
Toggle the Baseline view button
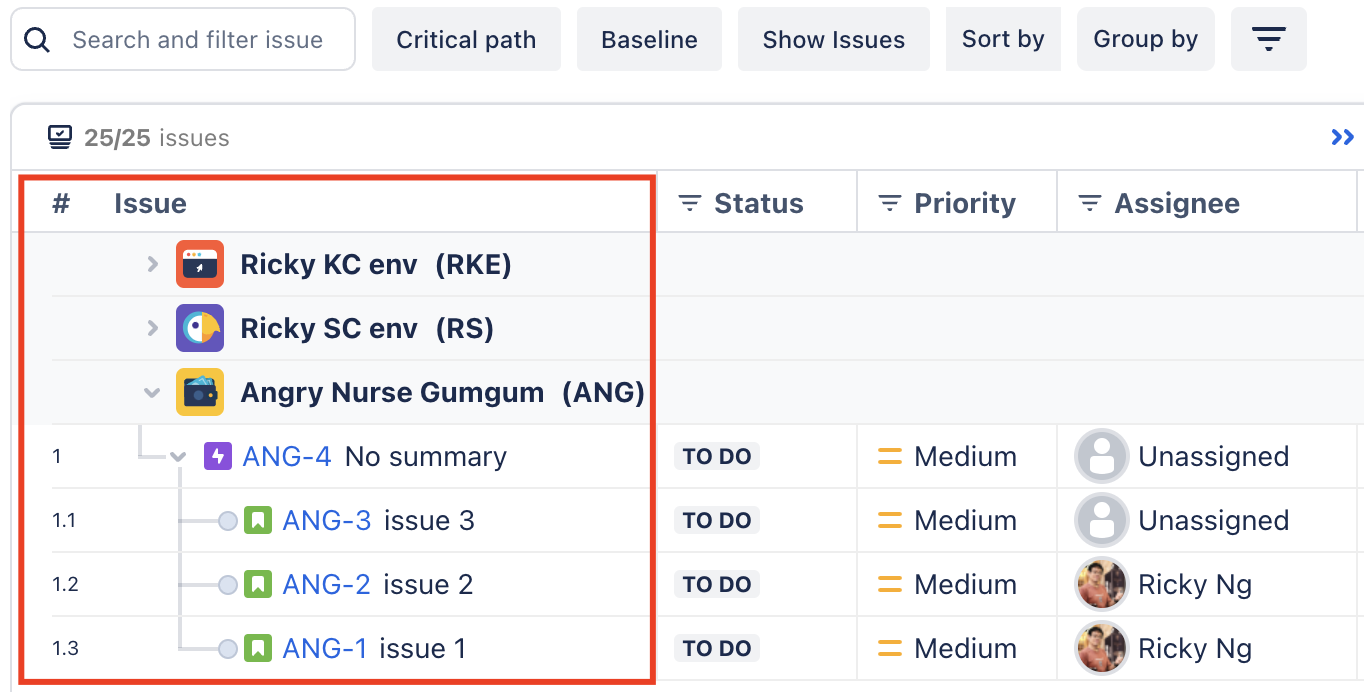point(649,40)
